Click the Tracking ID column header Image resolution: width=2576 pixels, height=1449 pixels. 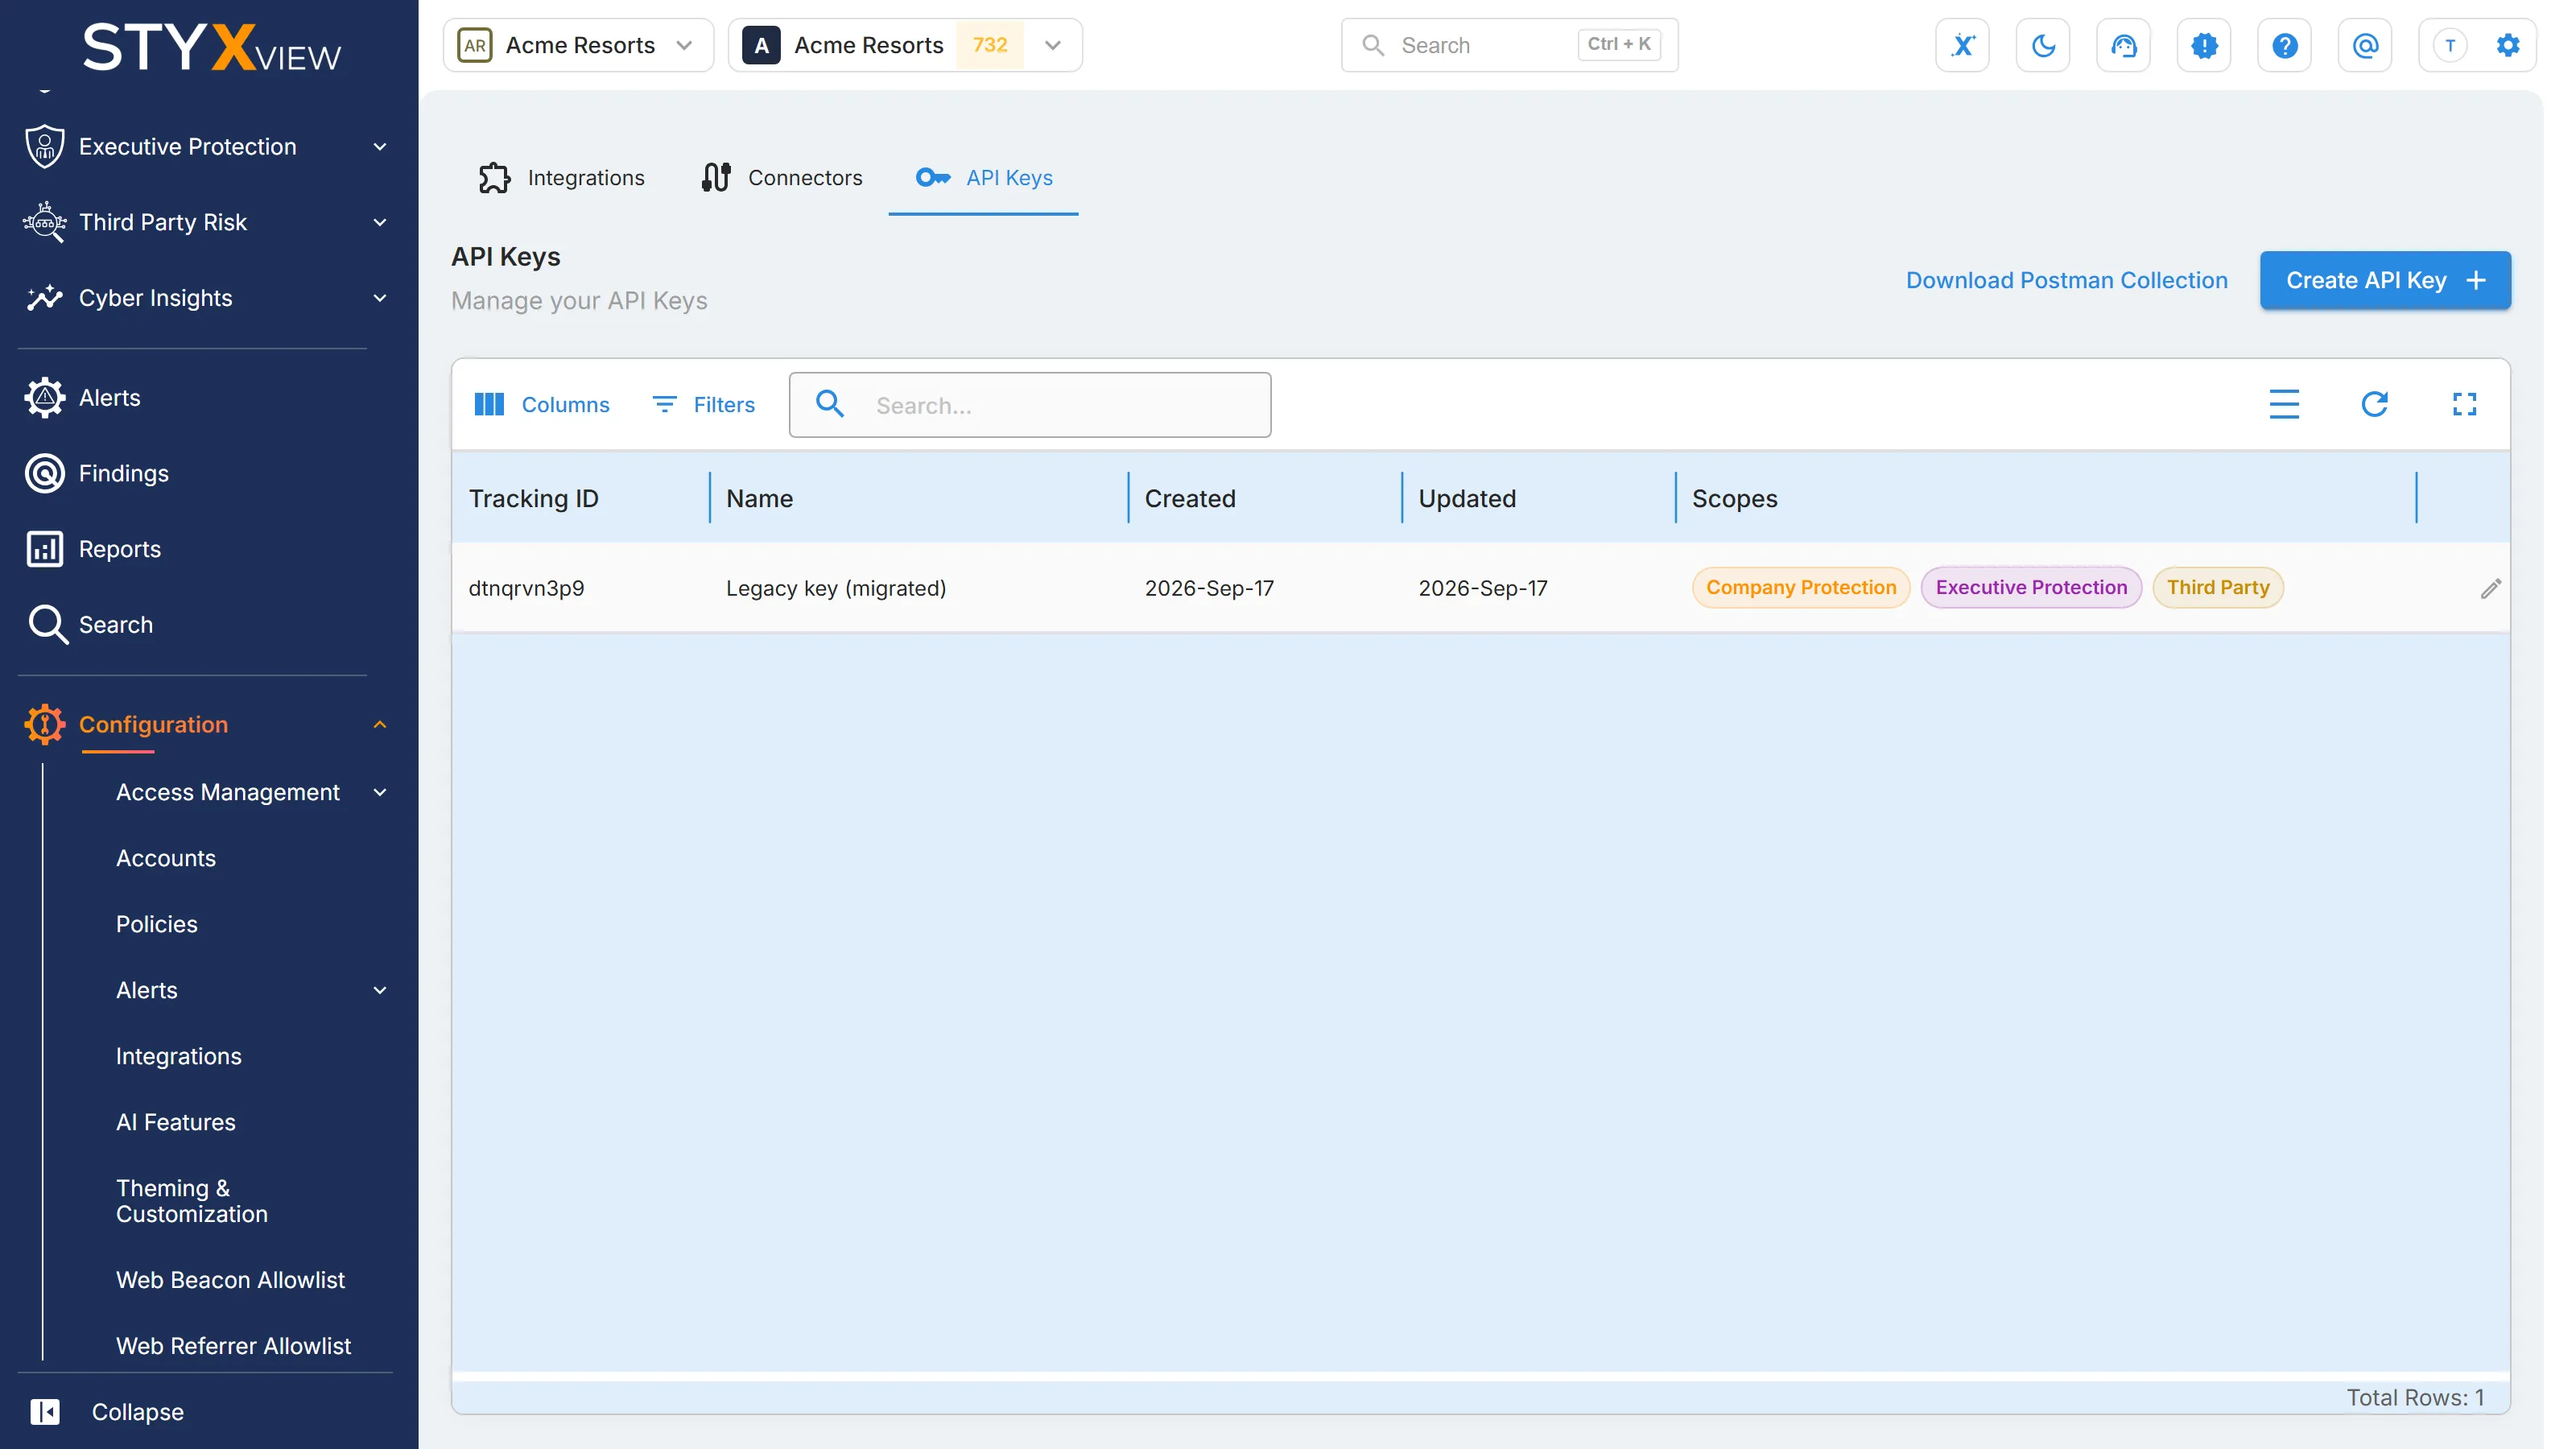pyautogui.click(x=534, y=498)
